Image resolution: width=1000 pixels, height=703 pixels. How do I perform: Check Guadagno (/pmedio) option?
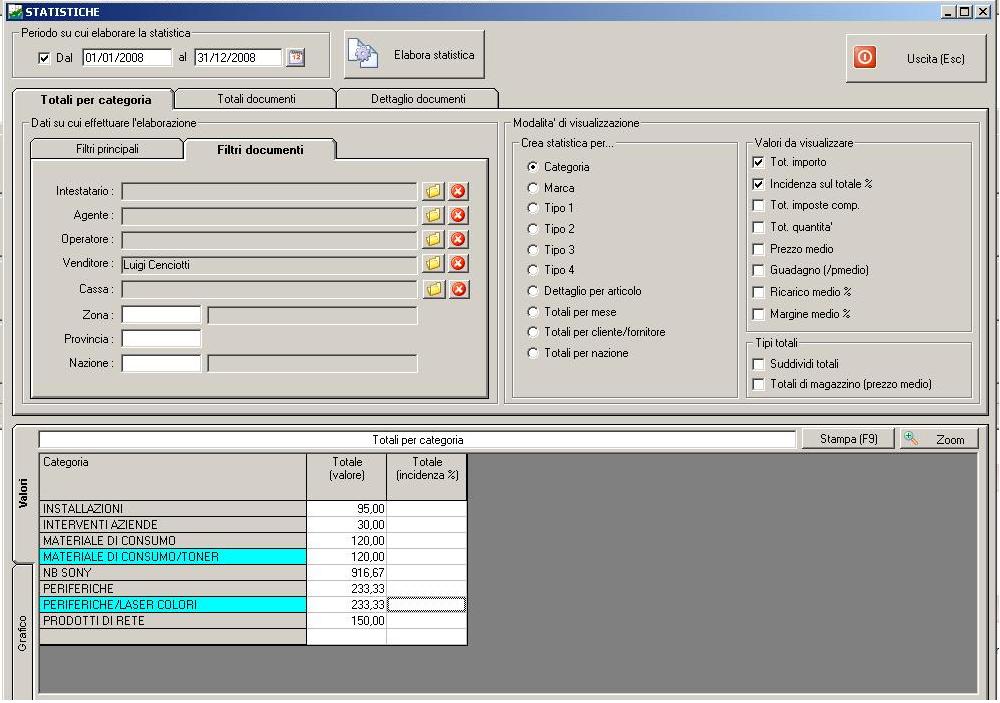tap(758, 270)
